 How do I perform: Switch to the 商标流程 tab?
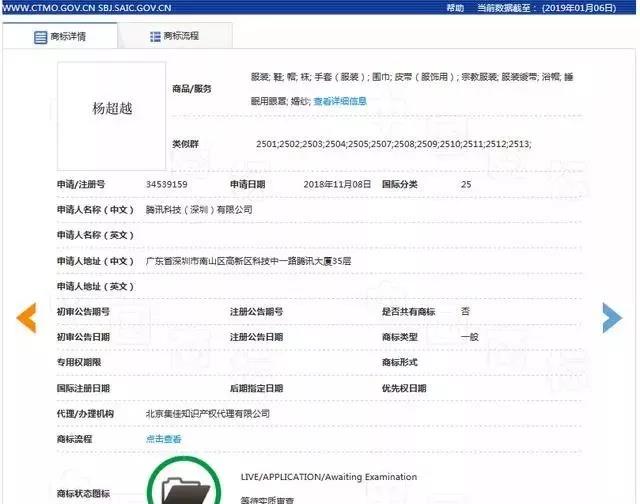point(175,37)
